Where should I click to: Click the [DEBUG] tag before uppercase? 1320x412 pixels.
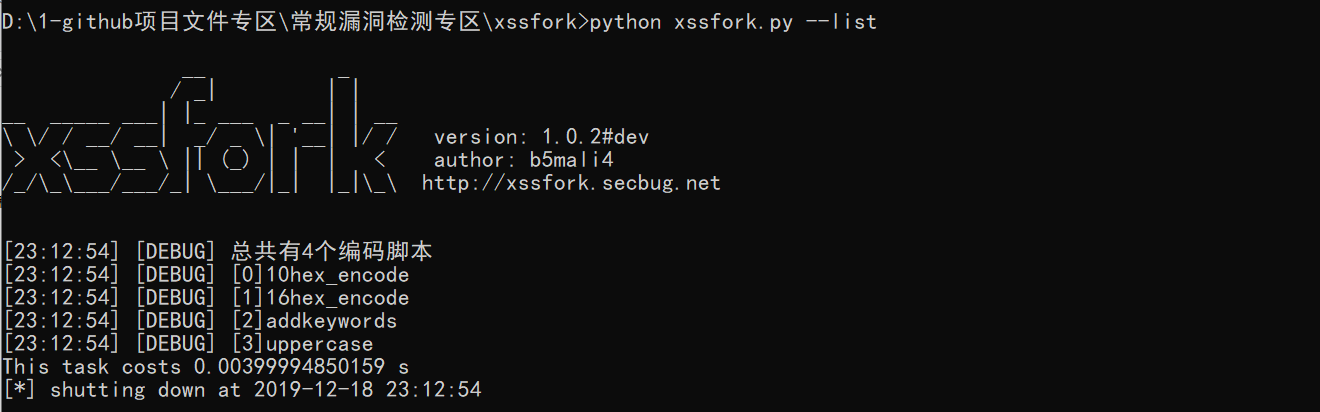(x=174, y=344)
